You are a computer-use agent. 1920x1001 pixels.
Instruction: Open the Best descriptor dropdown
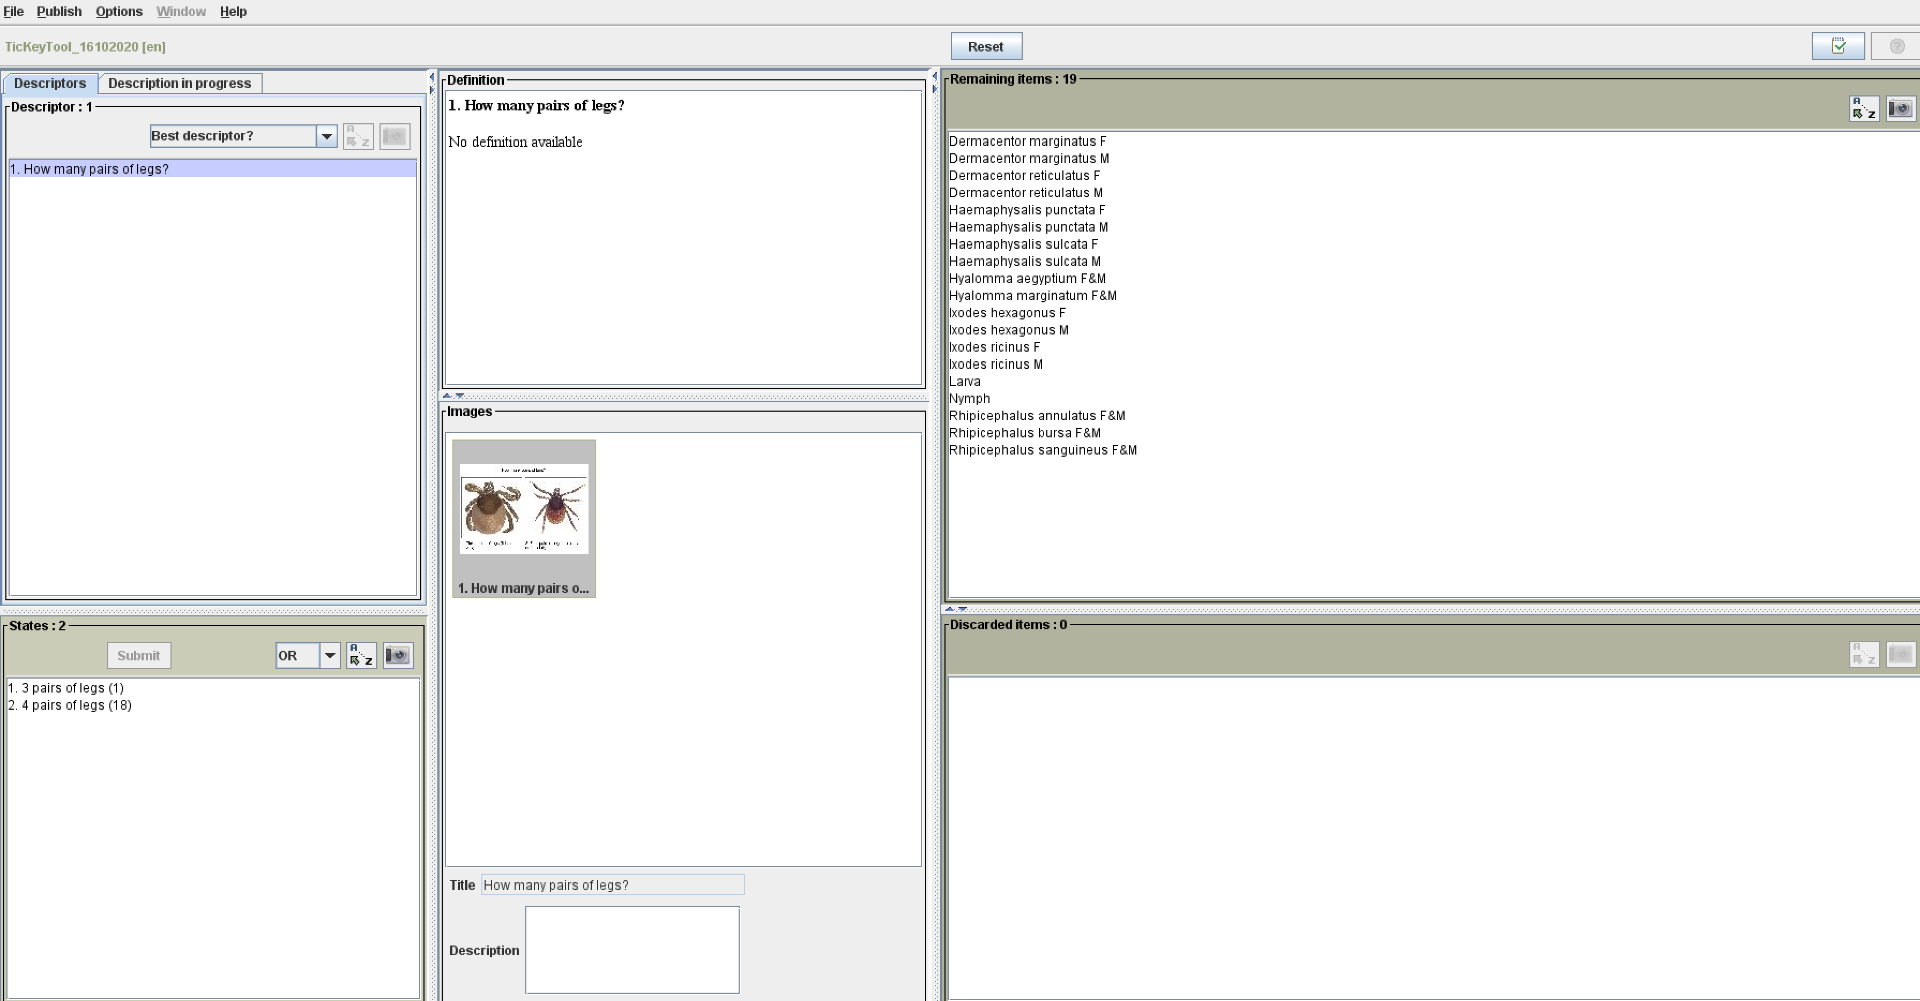pos(326,136)
